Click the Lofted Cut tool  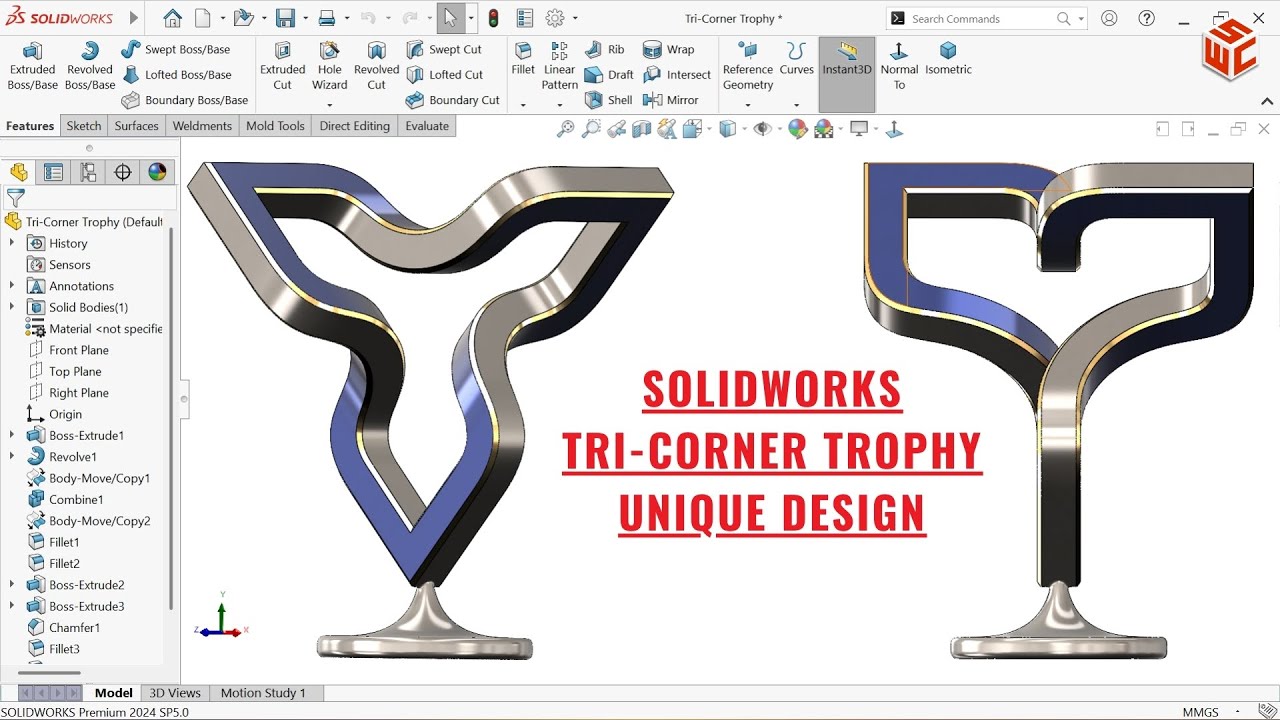[445, 75]
